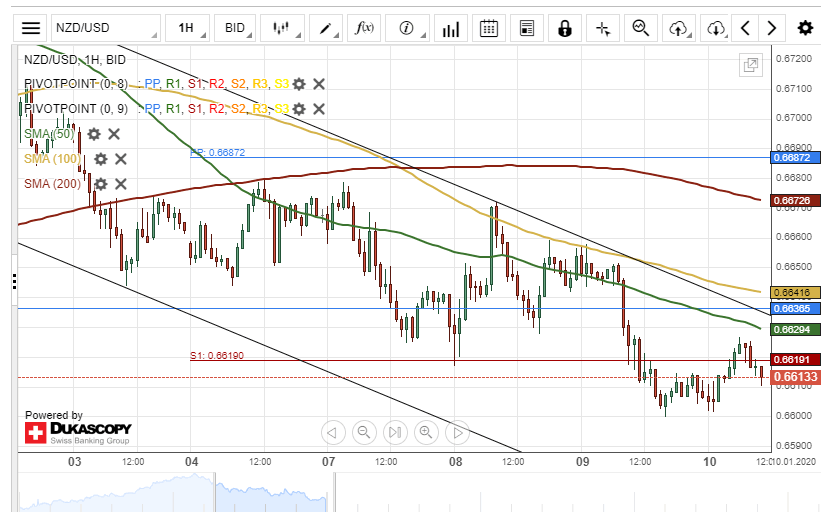Select the dark red 0.66726 SMA price tag
The width and height of the screenshot is (828, 522).
pyautogui.click(x=795, y=201)
